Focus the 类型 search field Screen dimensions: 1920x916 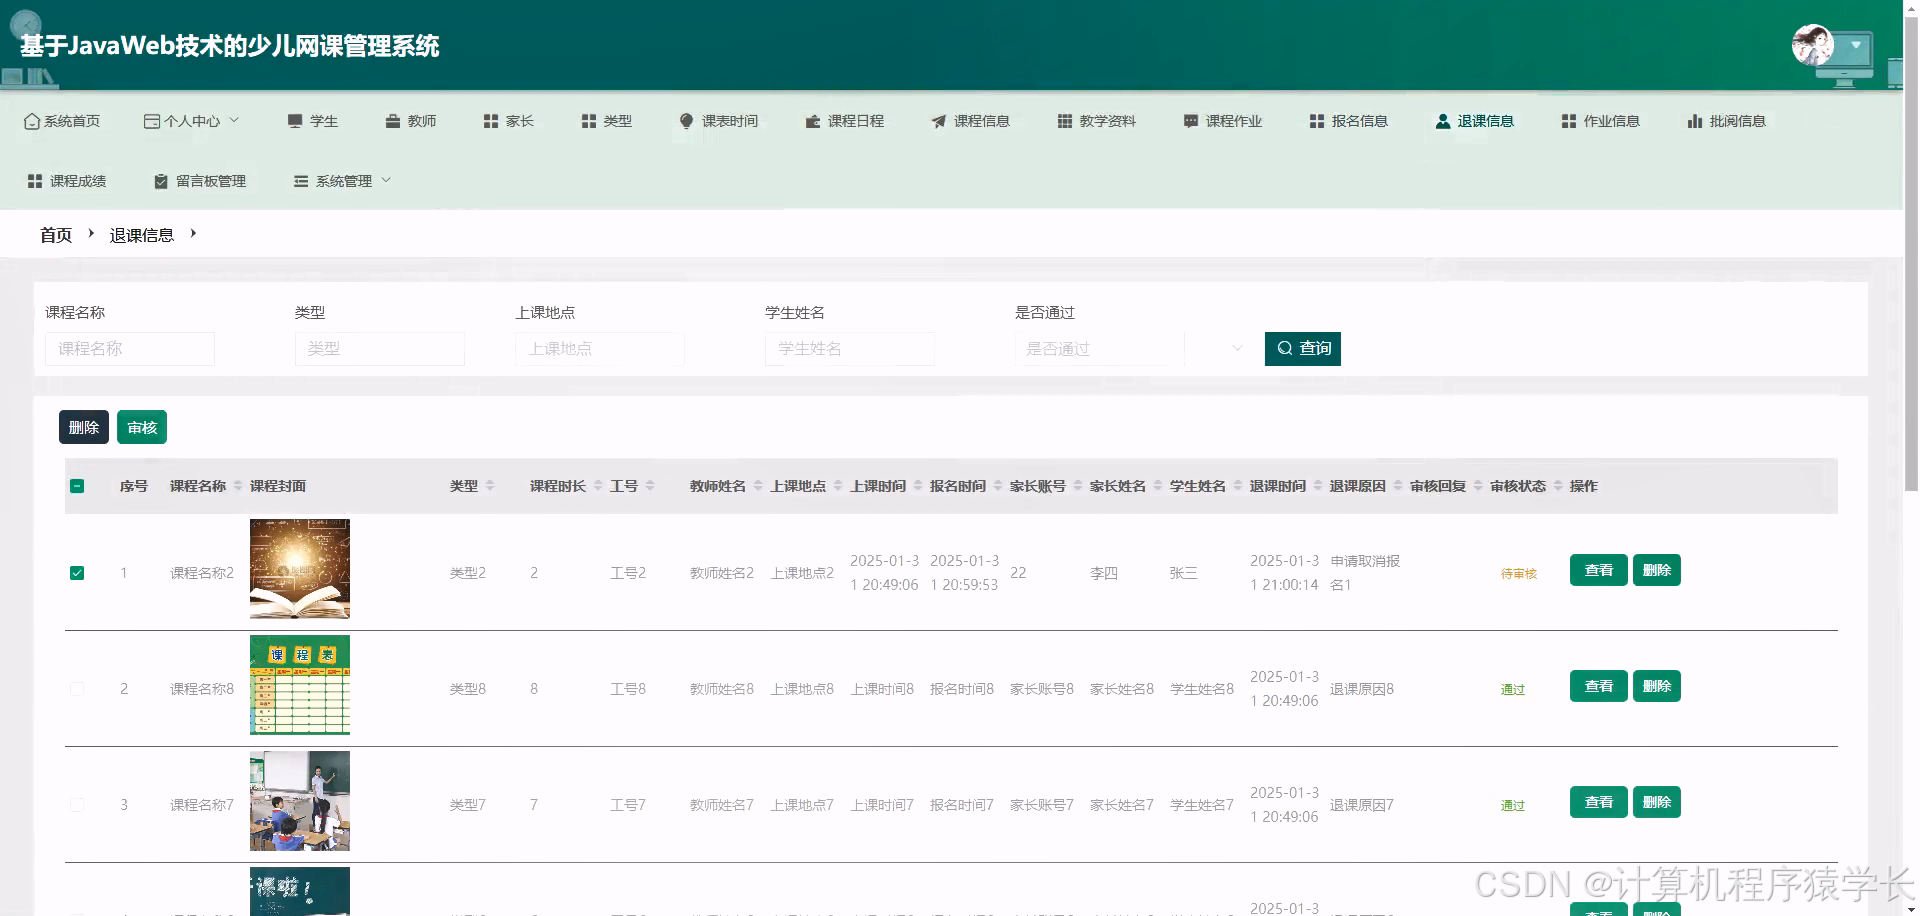point(380,348)
